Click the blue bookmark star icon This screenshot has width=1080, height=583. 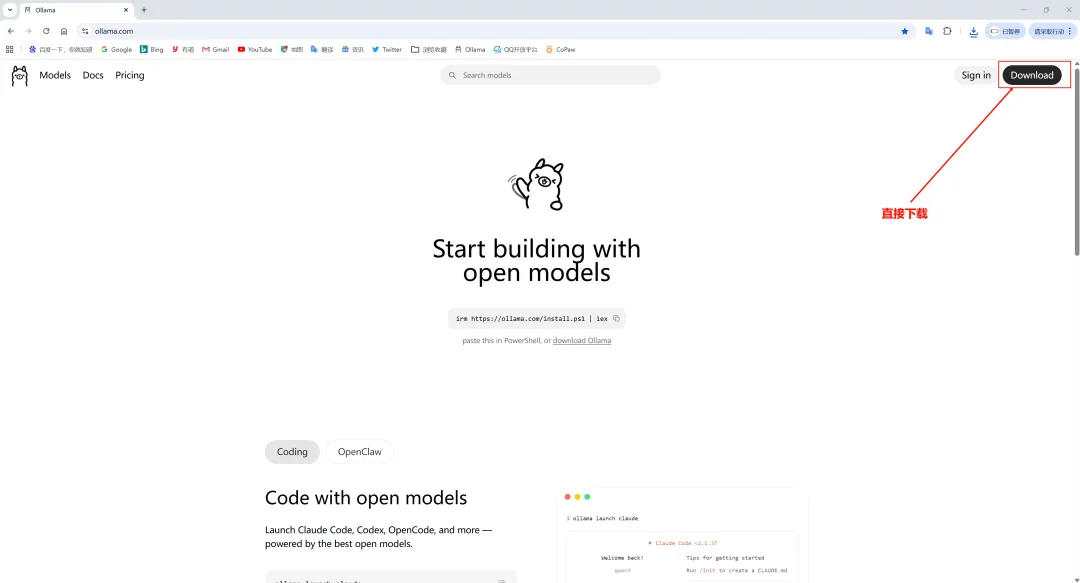904,31
